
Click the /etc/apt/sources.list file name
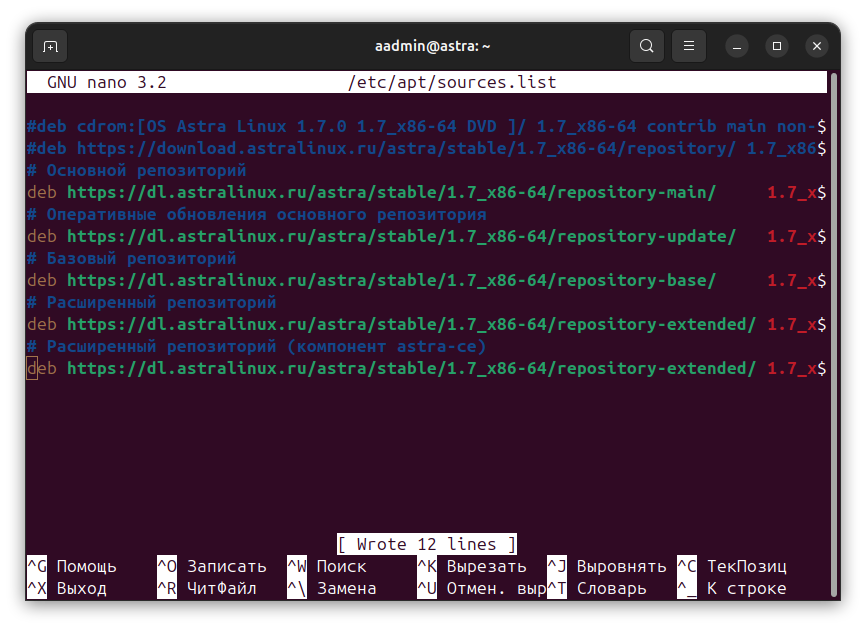tap(452, 82)
